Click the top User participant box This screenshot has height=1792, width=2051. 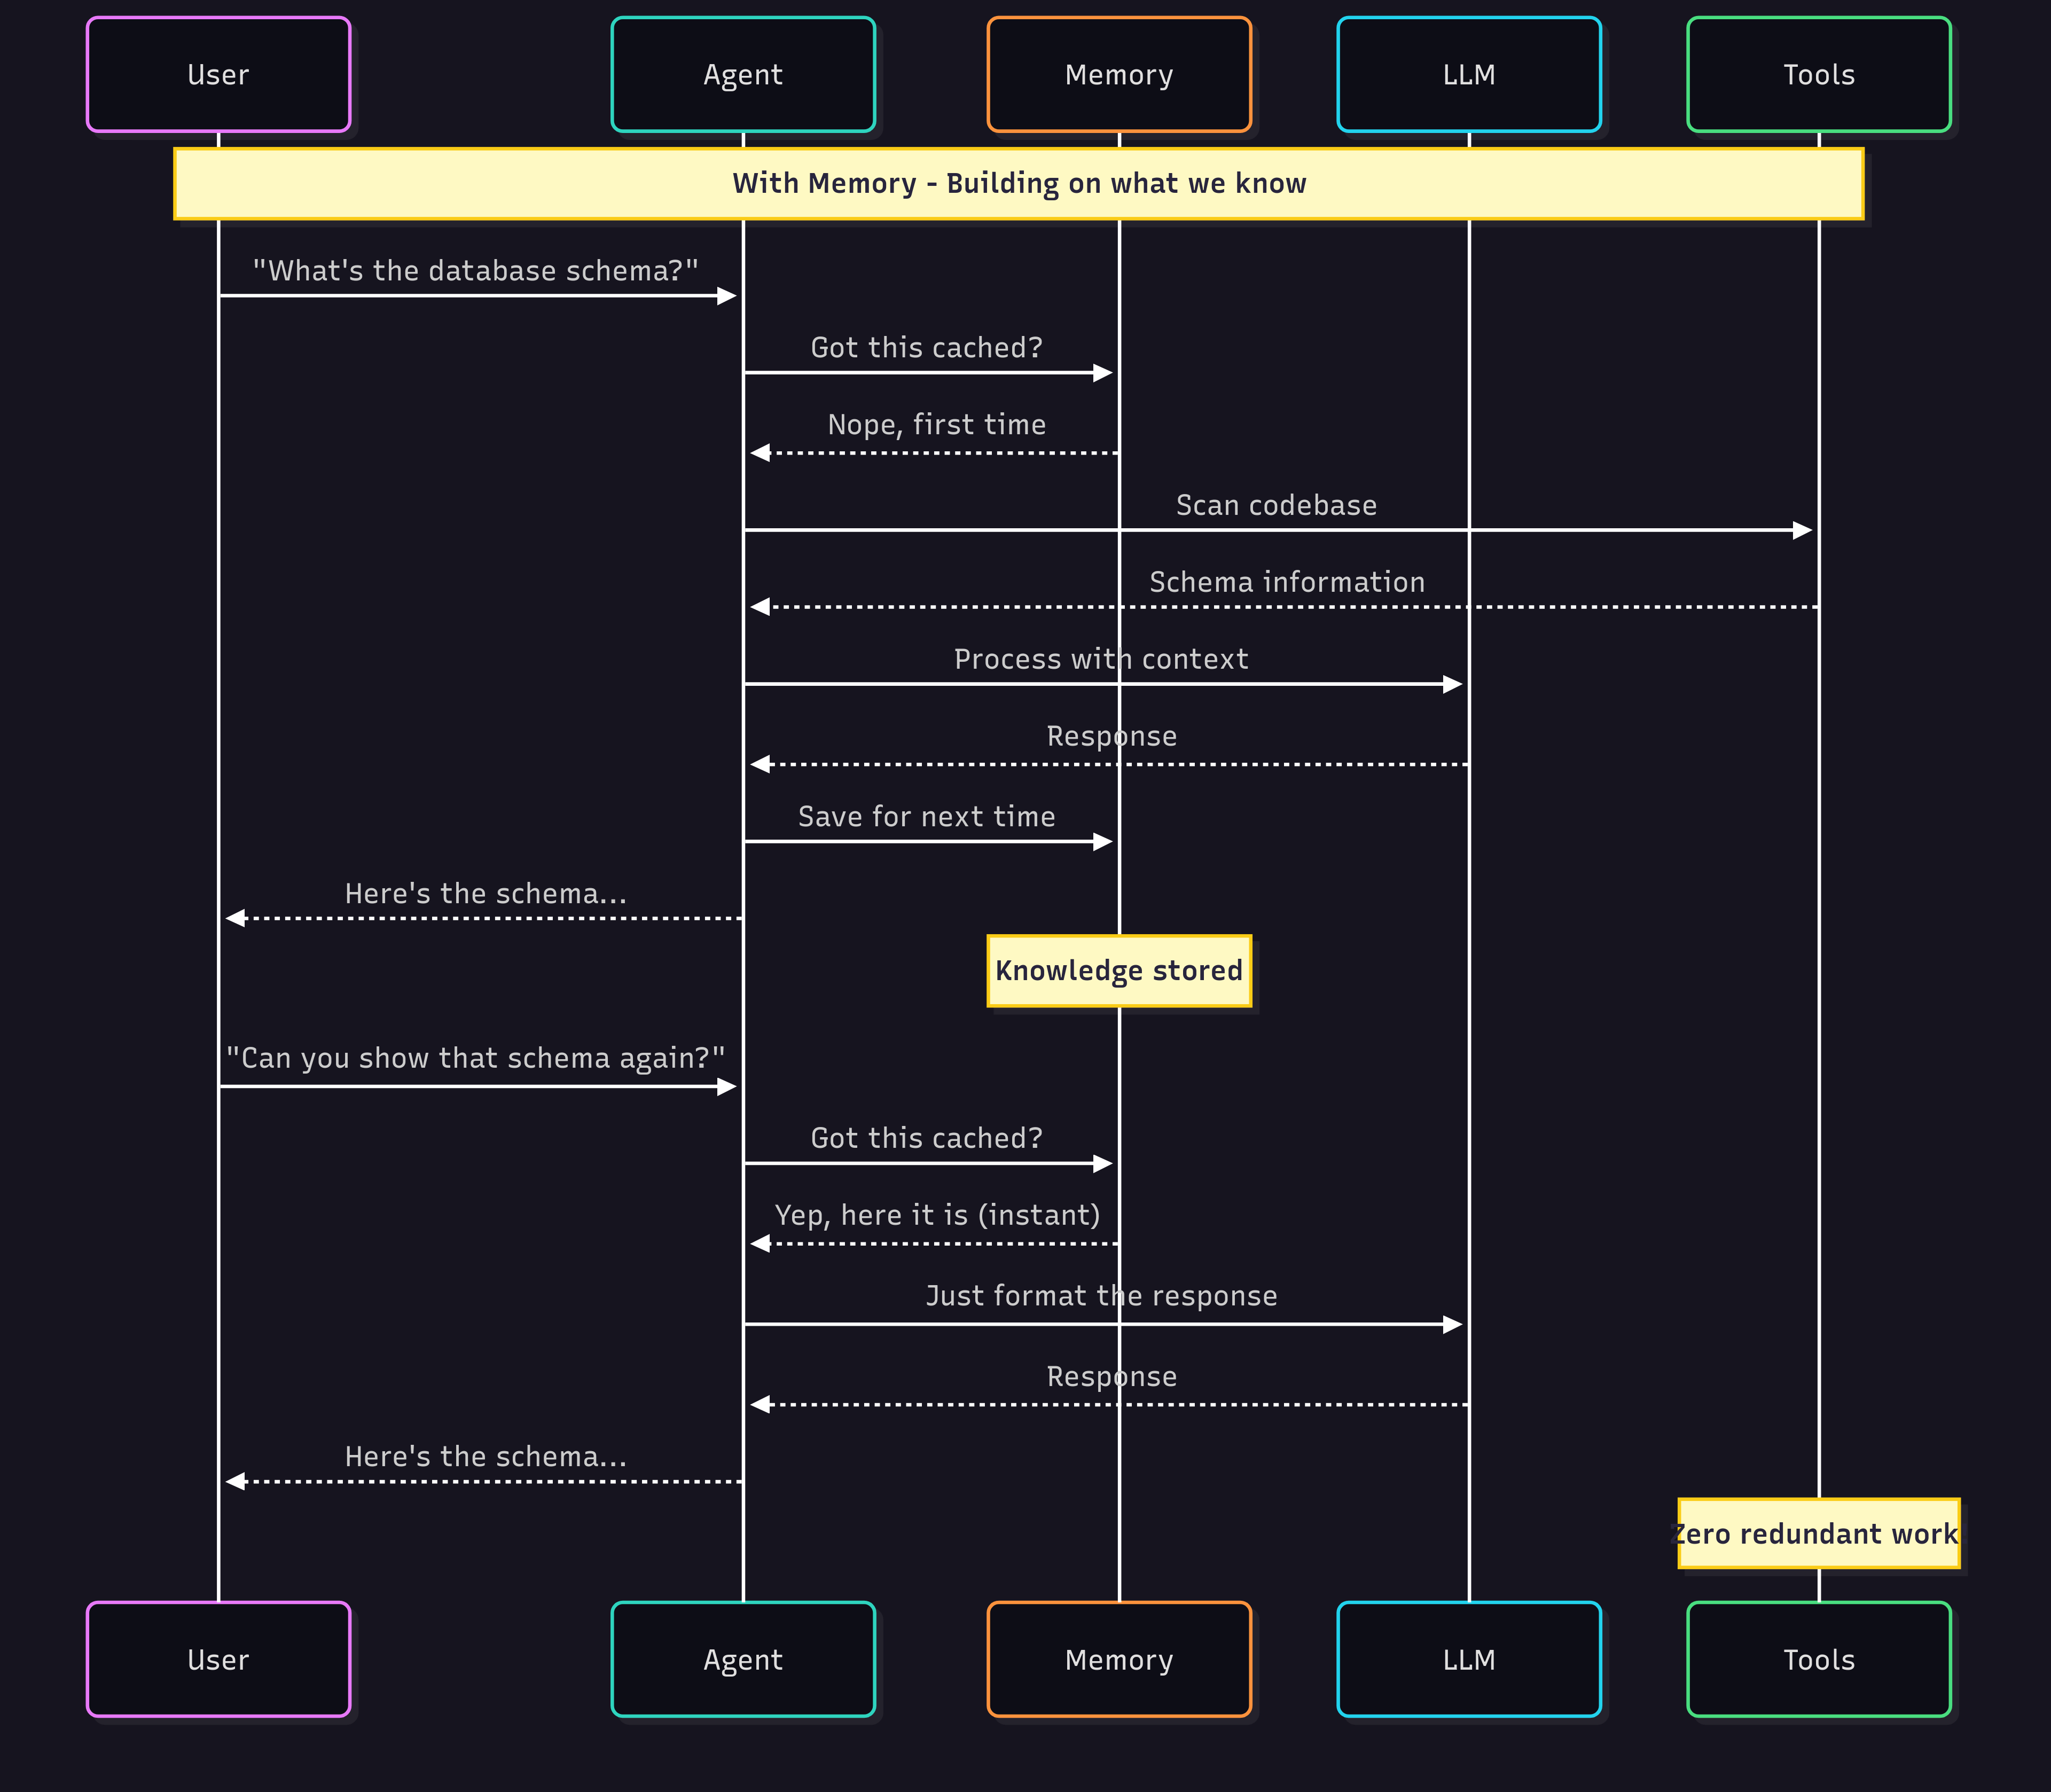click(x=218, y=75)
